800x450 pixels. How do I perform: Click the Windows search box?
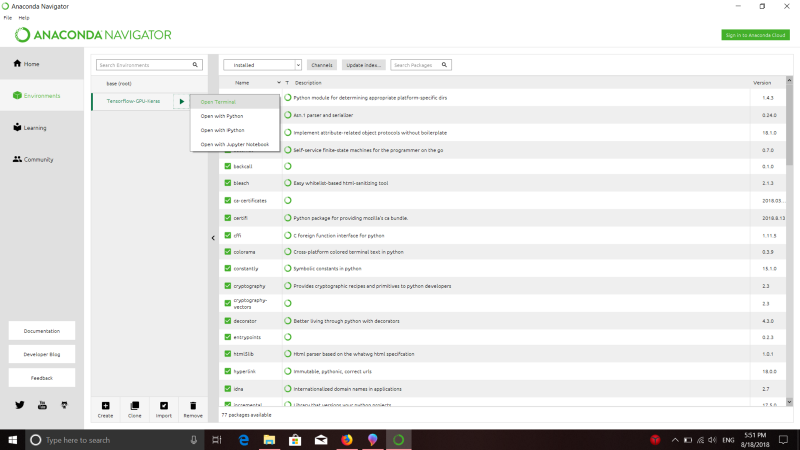[115, 440]
